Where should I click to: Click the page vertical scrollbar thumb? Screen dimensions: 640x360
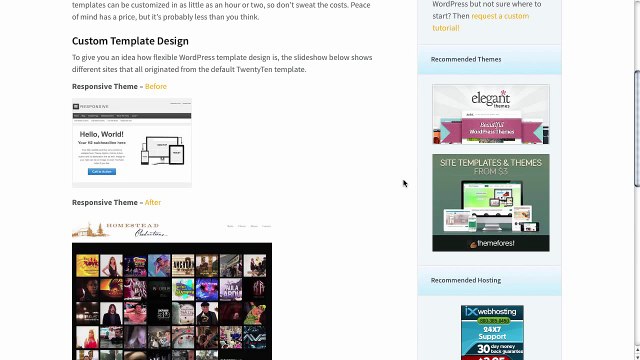click(x=637, y=128)
